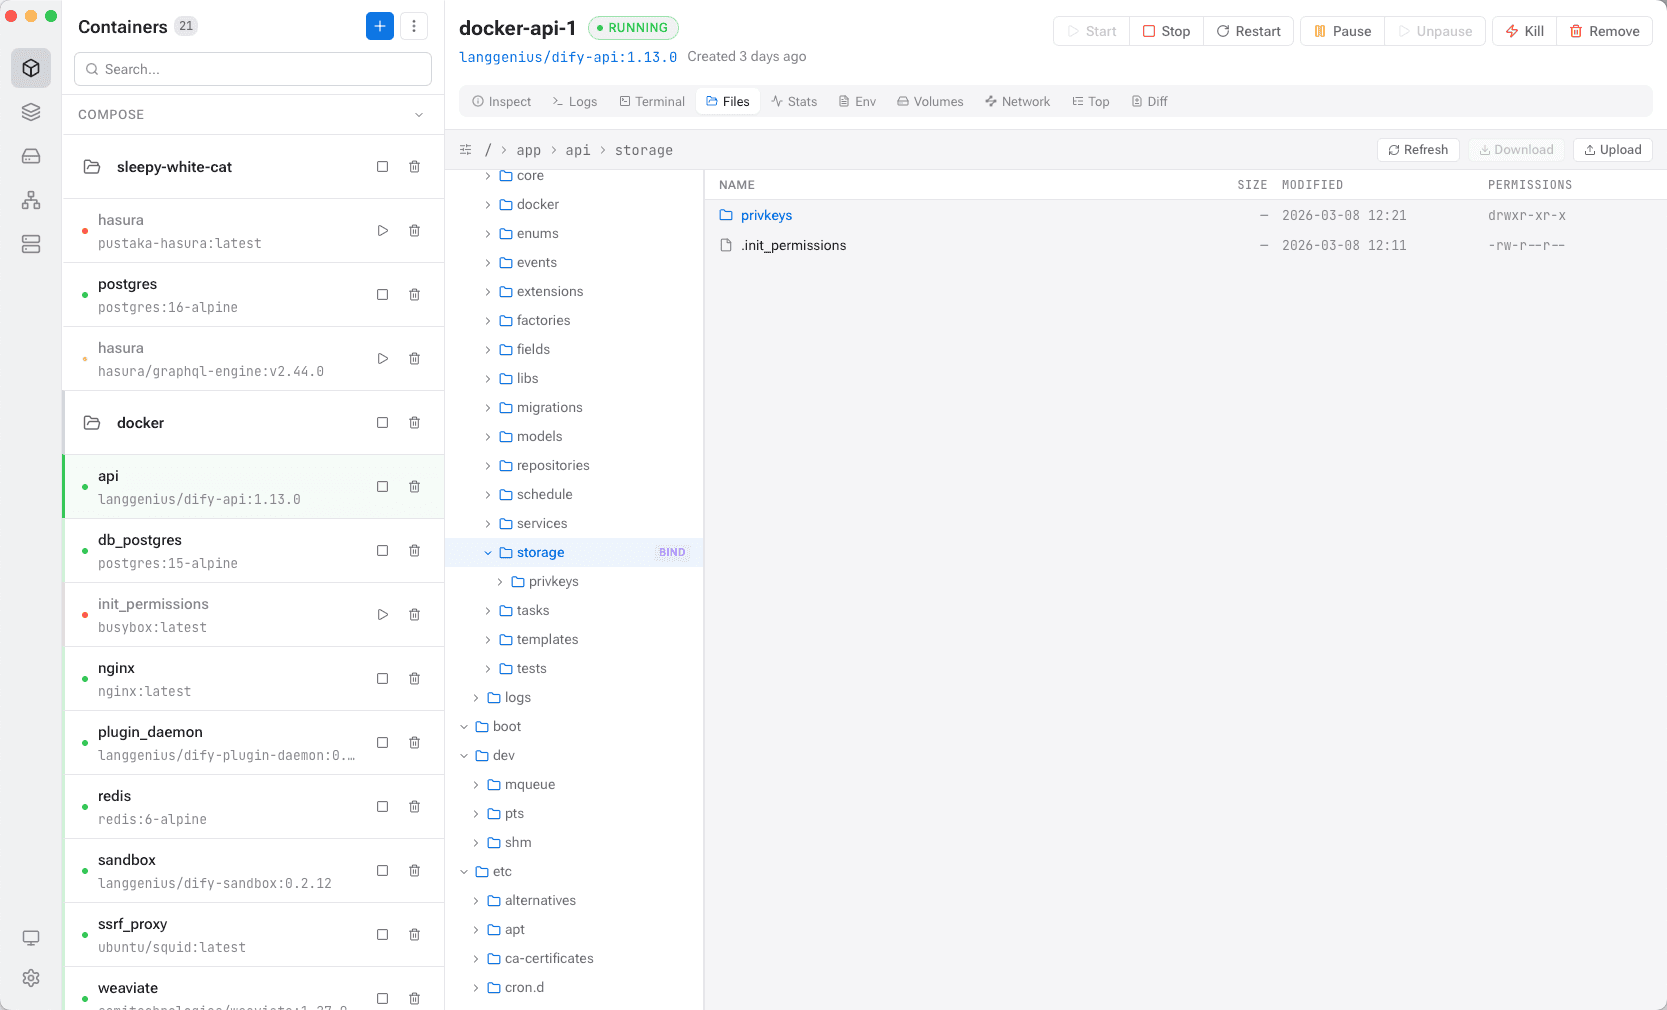Open settings gear in the sidebar
1667x1010 pixels.
tap(31, 978)
